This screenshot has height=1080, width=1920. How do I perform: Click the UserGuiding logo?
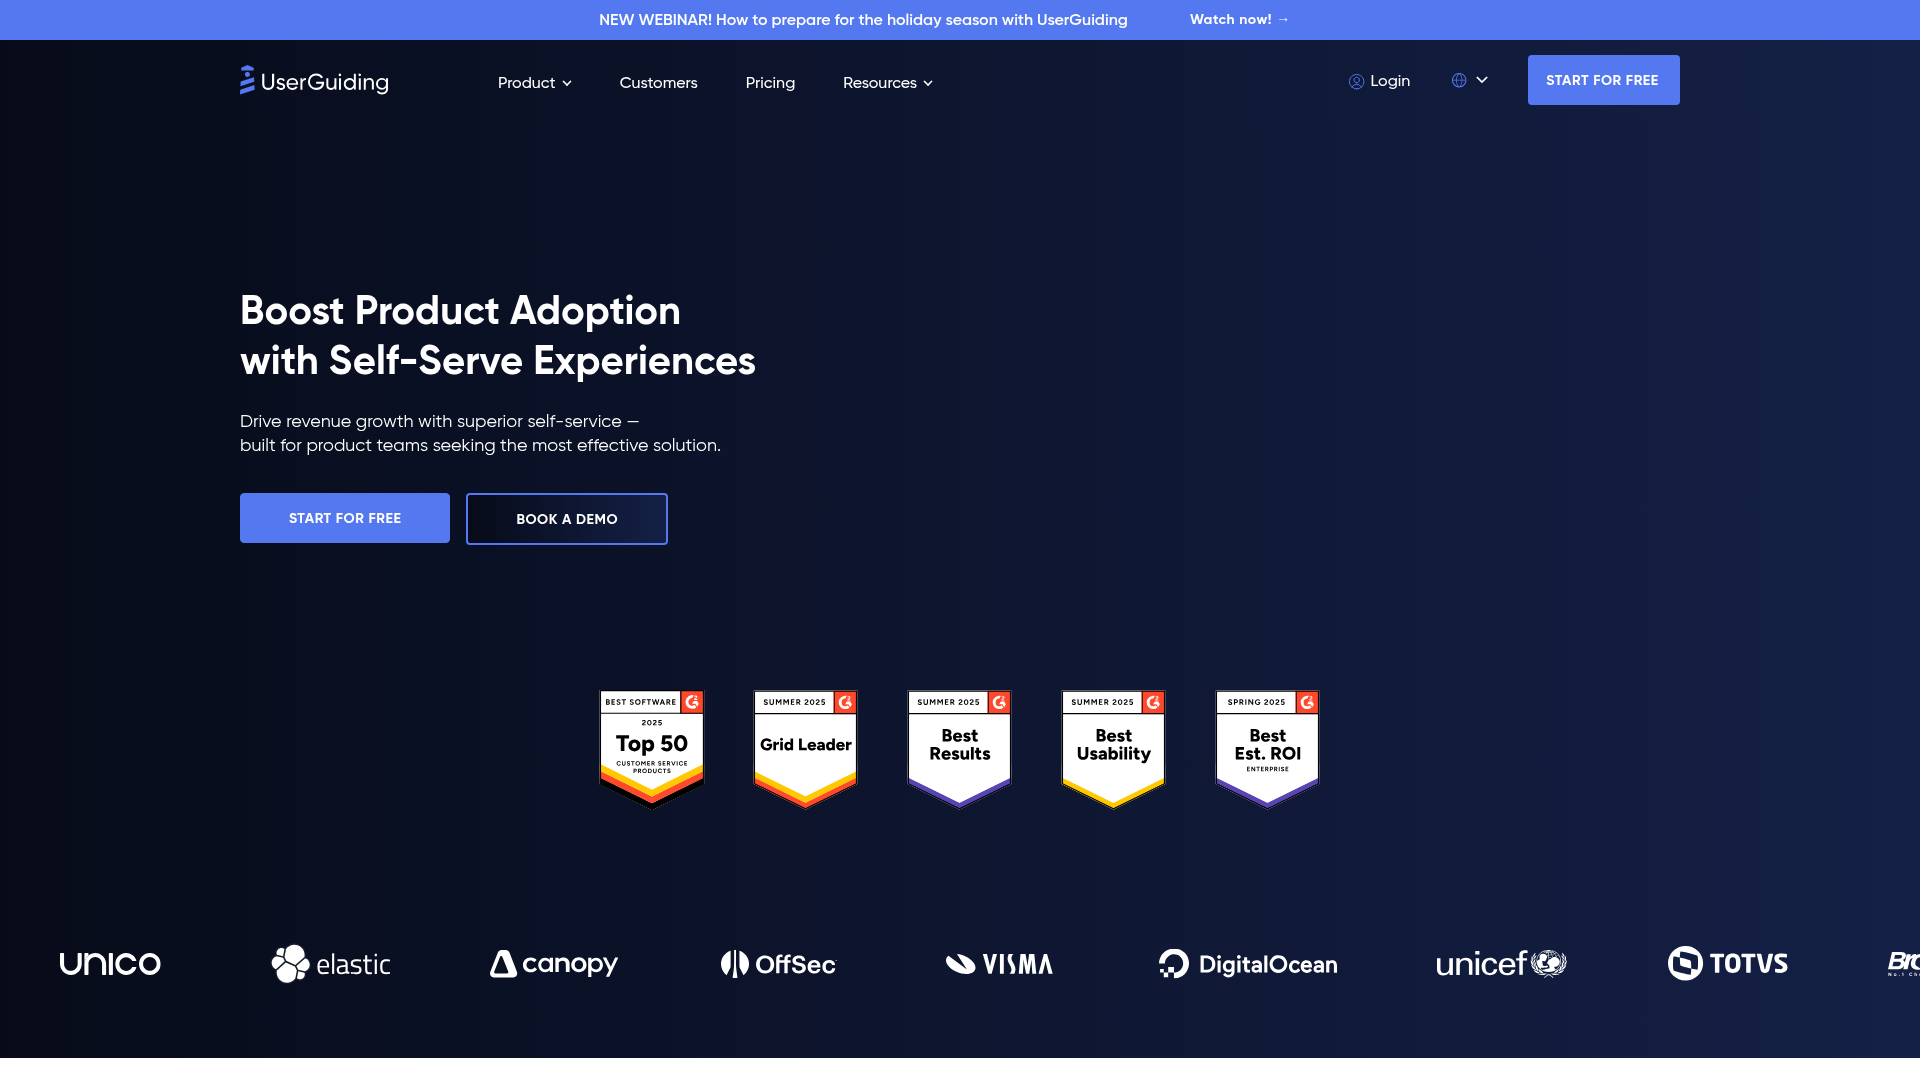pyautogui.click(x=313, y=81)
